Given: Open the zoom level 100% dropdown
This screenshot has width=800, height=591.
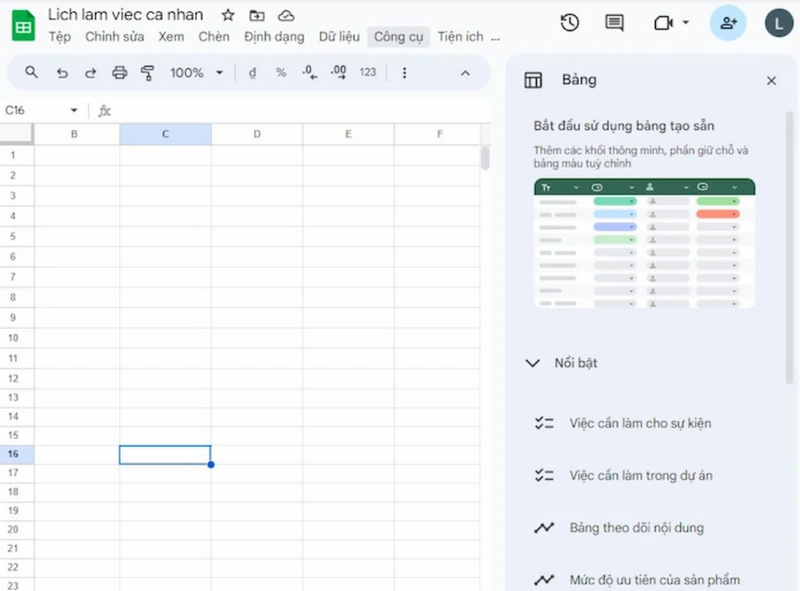Looking at the screenshot, I should 197,72.
